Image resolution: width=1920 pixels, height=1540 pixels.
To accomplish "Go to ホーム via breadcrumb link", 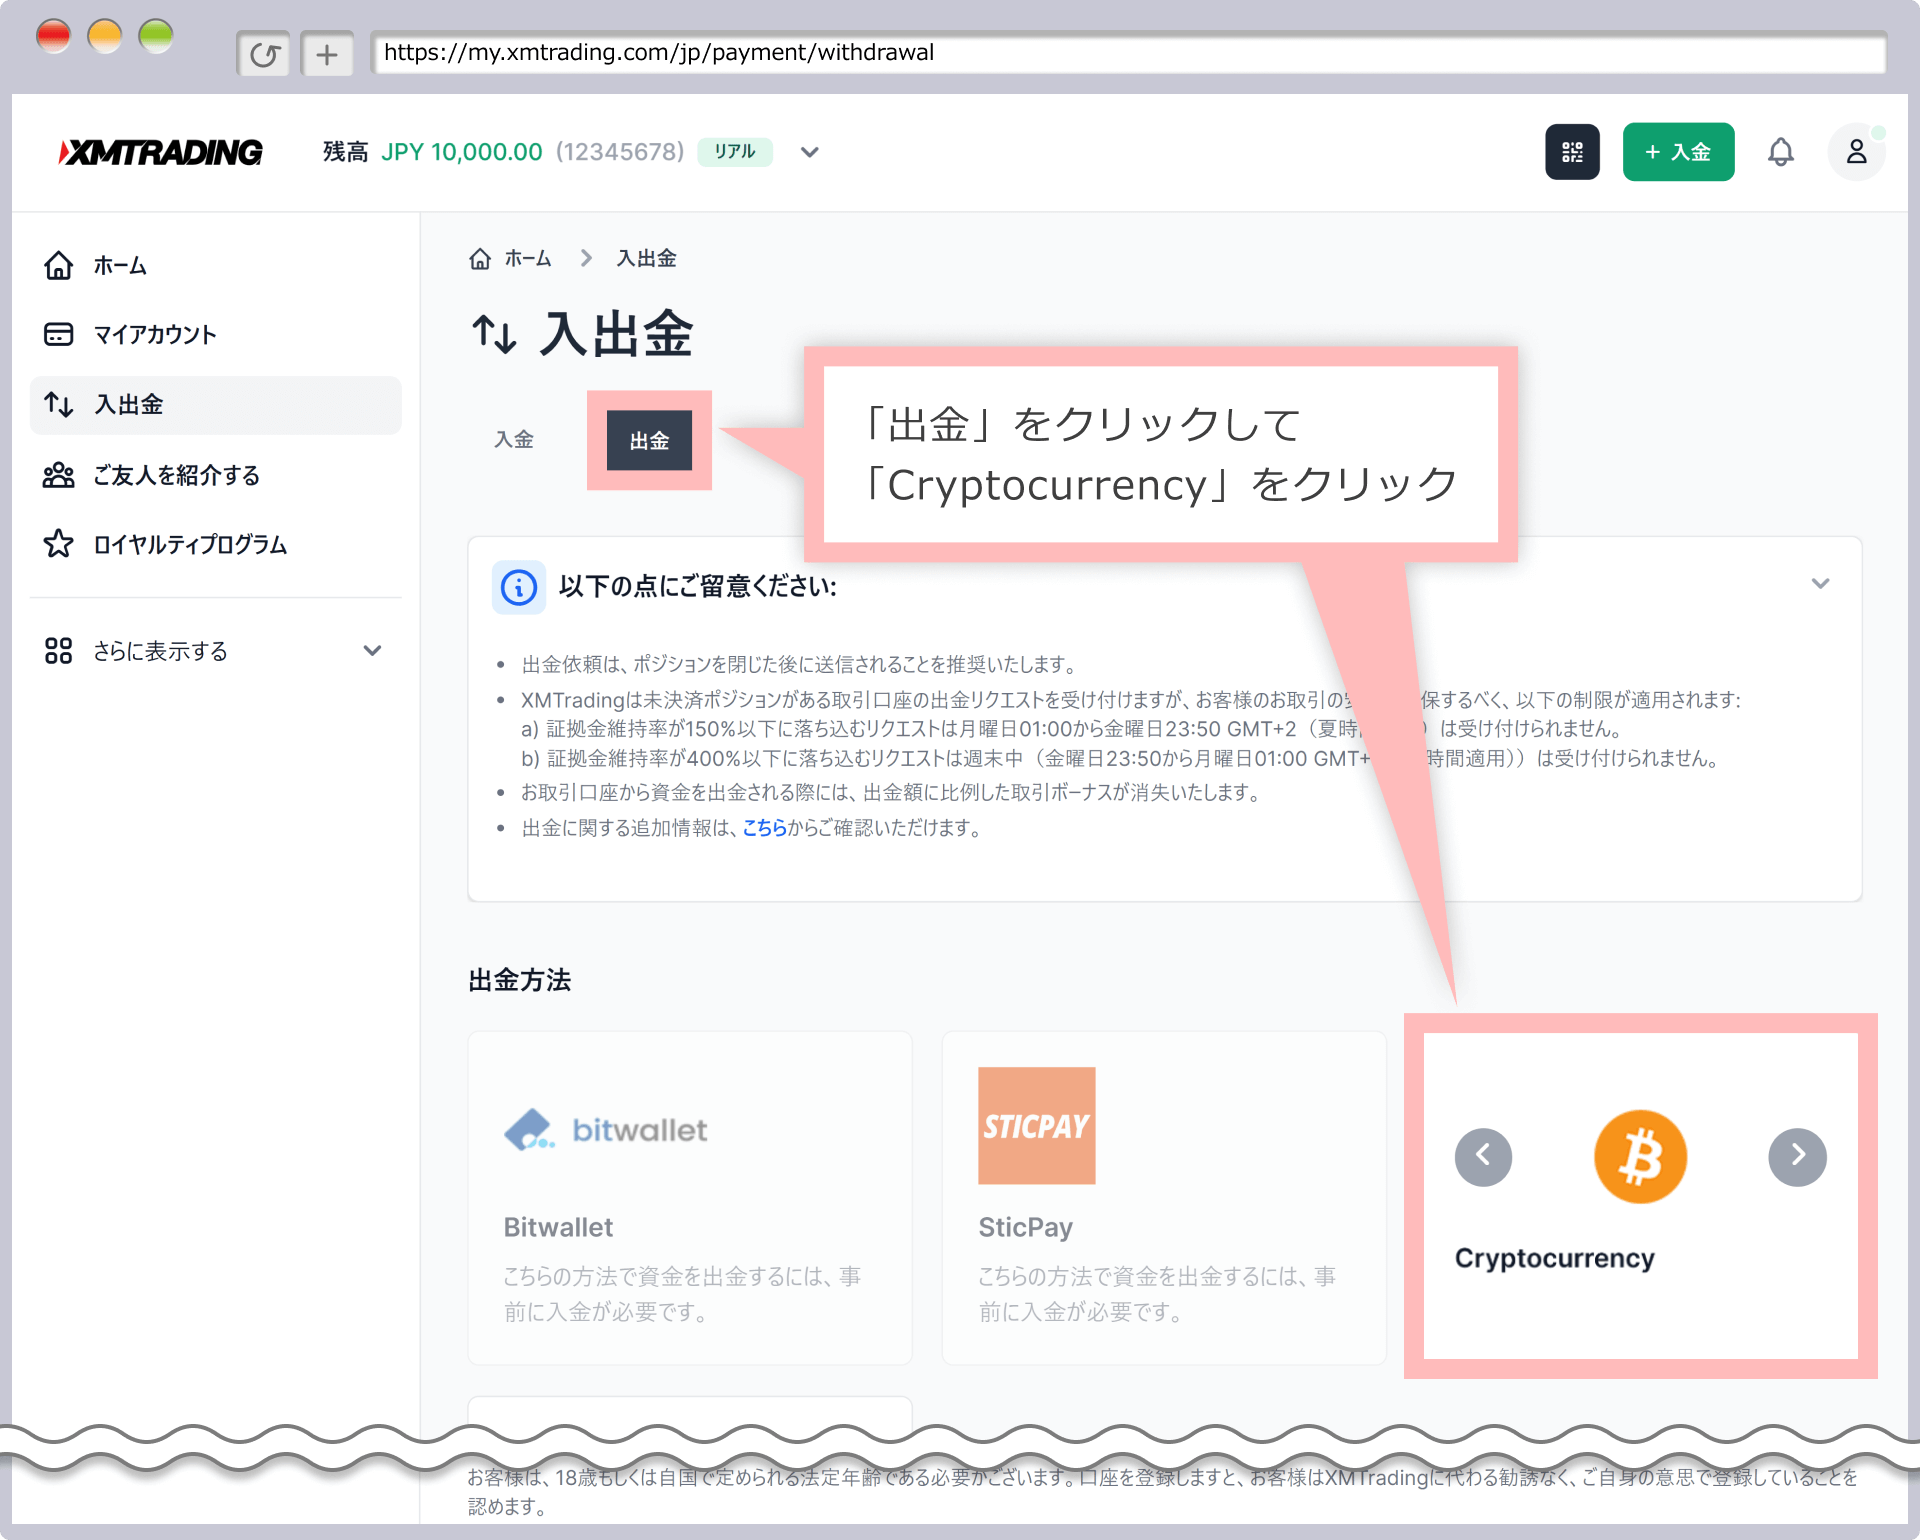I will click(528, 259).
